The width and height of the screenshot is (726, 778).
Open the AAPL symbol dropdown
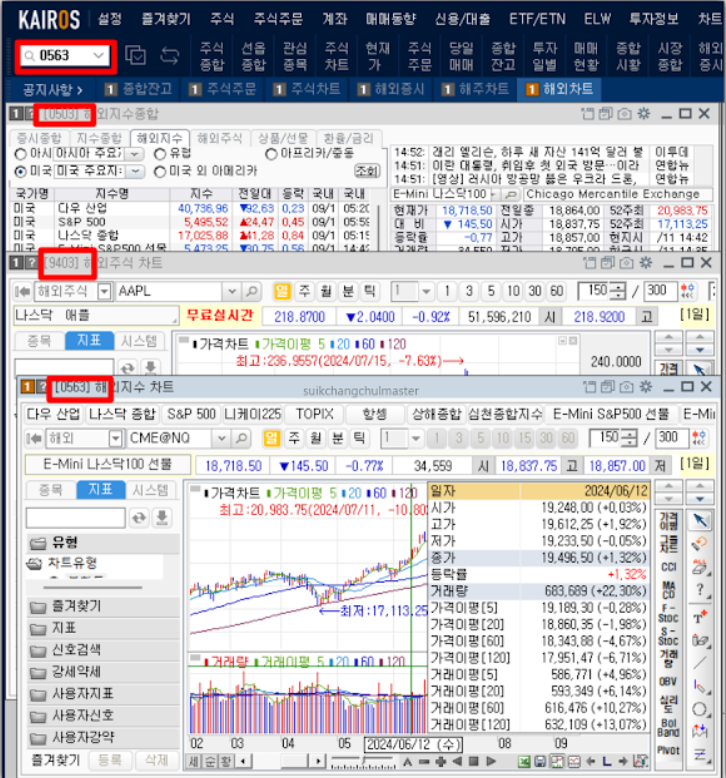coord(232,291)
